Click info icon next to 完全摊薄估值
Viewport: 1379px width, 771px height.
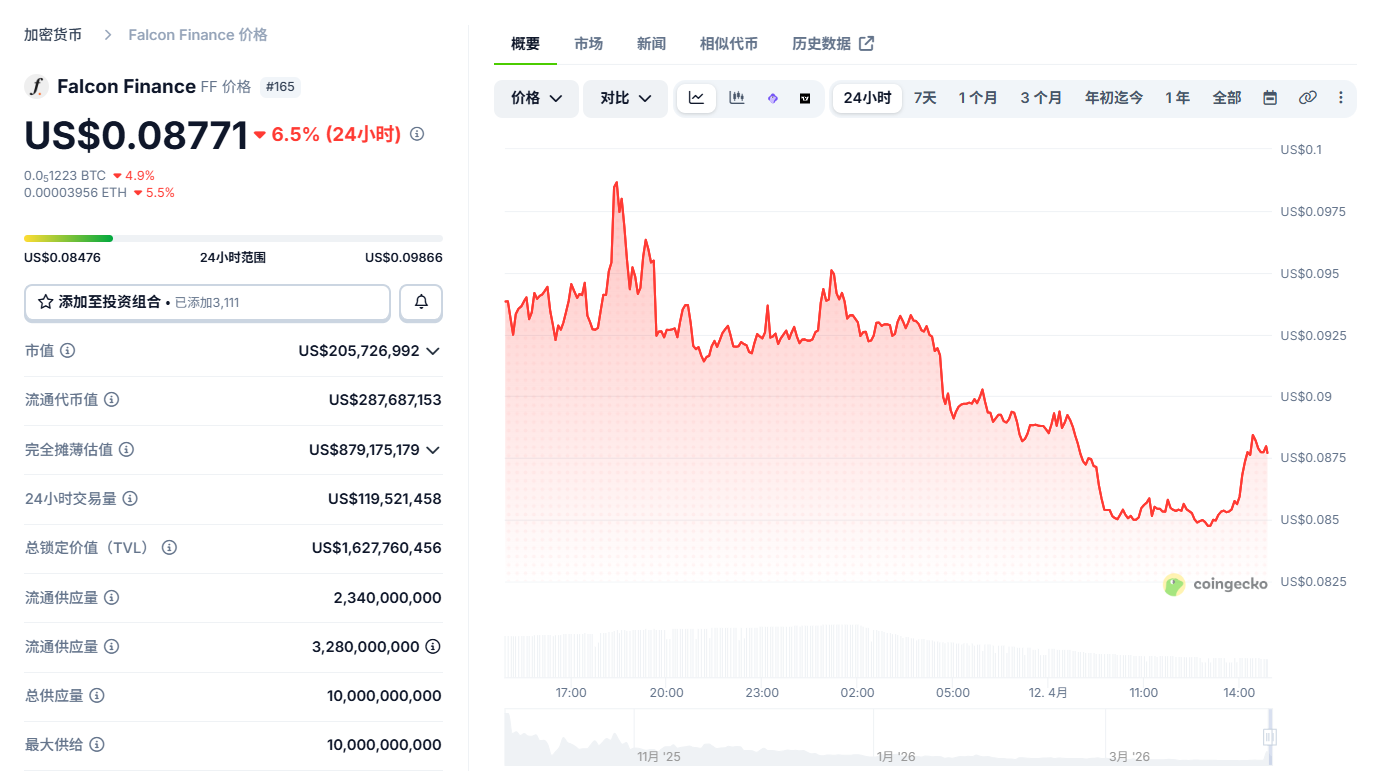click(126, 450)
